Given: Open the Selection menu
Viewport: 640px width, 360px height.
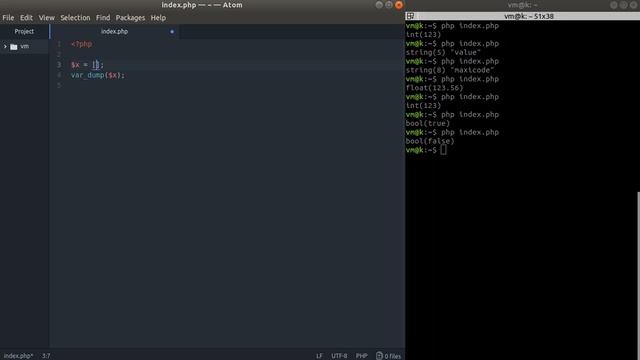Looking at the screenshot, I should (75, 18).
